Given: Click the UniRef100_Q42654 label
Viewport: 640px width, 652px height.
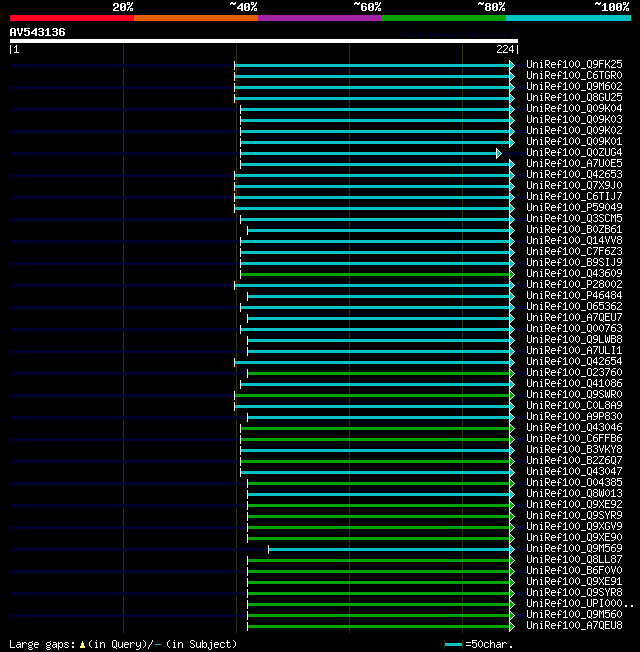Looking at the screenshot, I should [x=574, y=361].
